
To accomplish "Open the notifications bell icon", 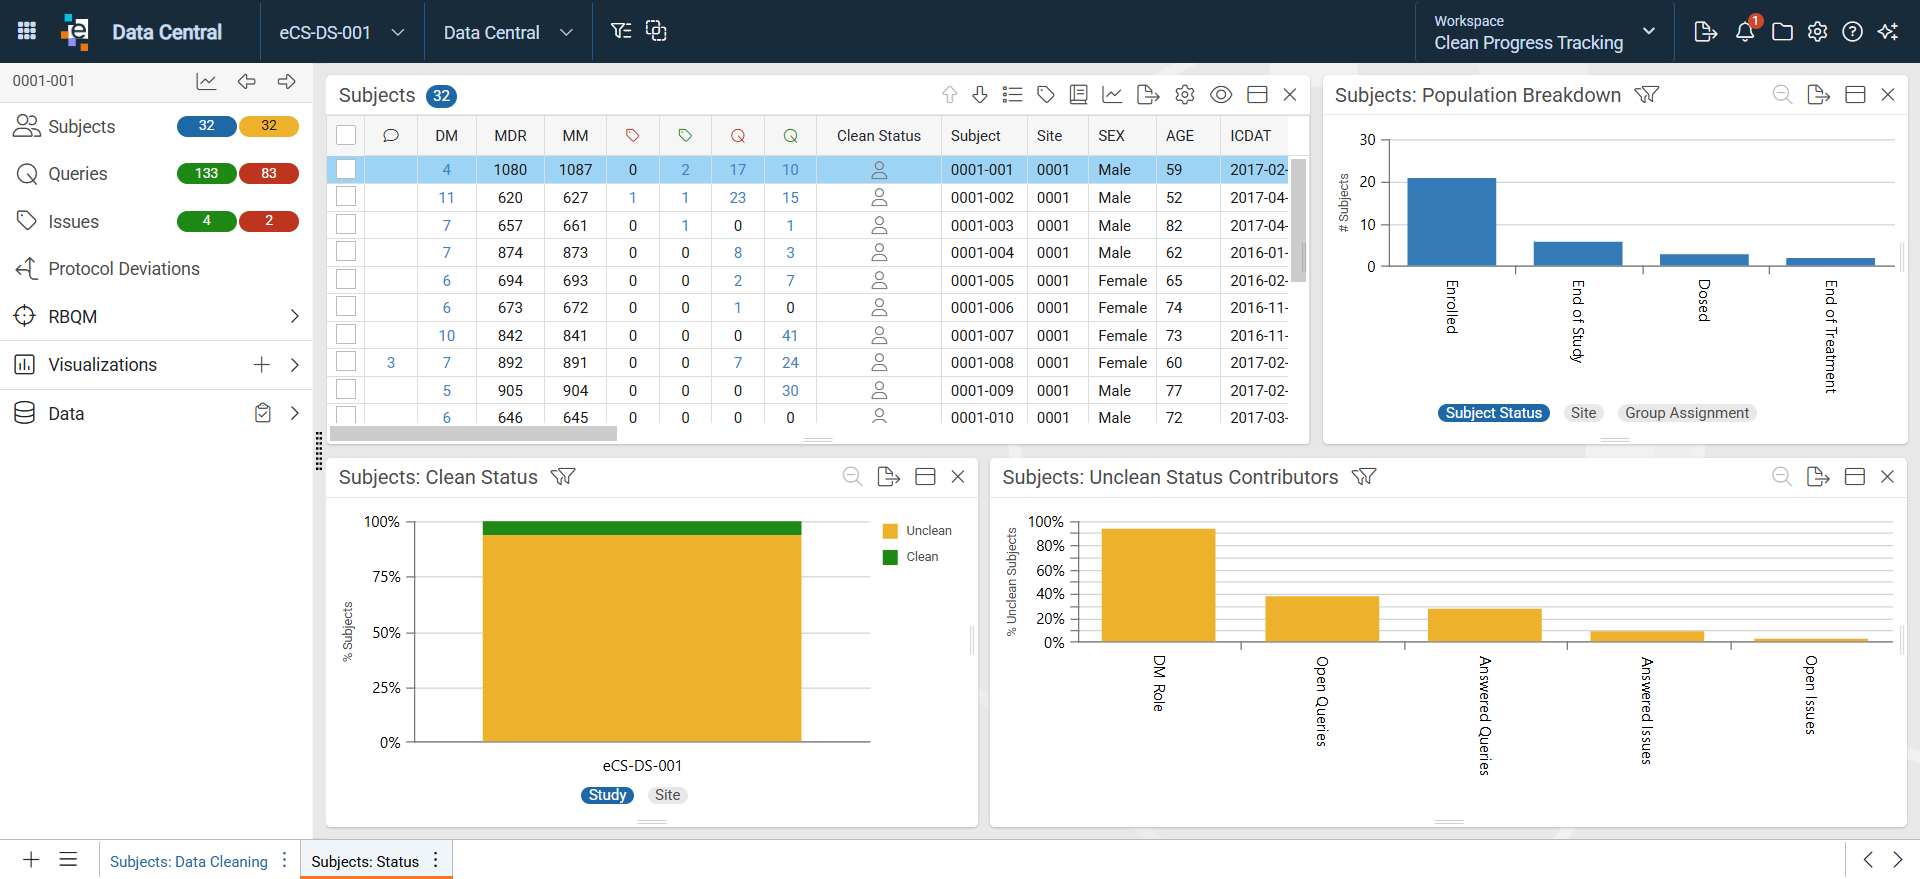I will click(1745, 32).
